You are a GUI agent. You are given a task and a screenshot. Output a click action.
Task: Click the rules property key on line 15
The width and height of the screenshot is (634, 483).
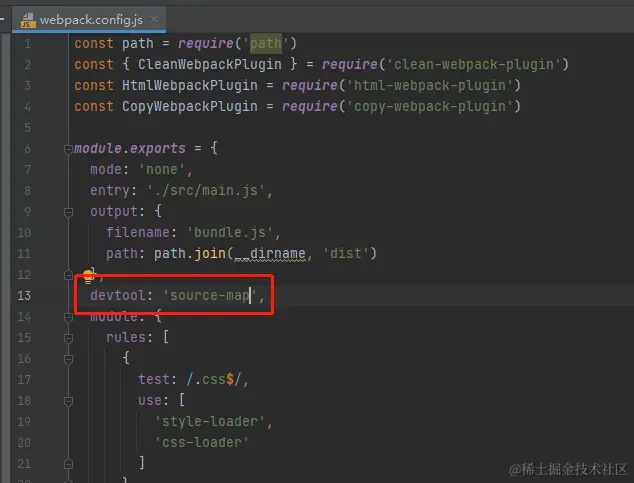pyautogui.click(x=126, y=337)
